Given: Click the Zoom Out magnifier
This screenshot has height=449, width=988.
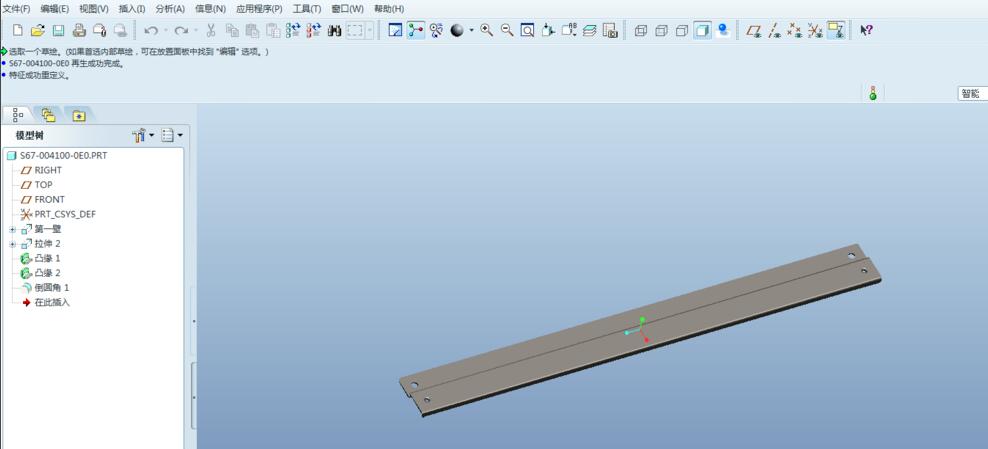Looking at the screenshot, I should (507, 30).
